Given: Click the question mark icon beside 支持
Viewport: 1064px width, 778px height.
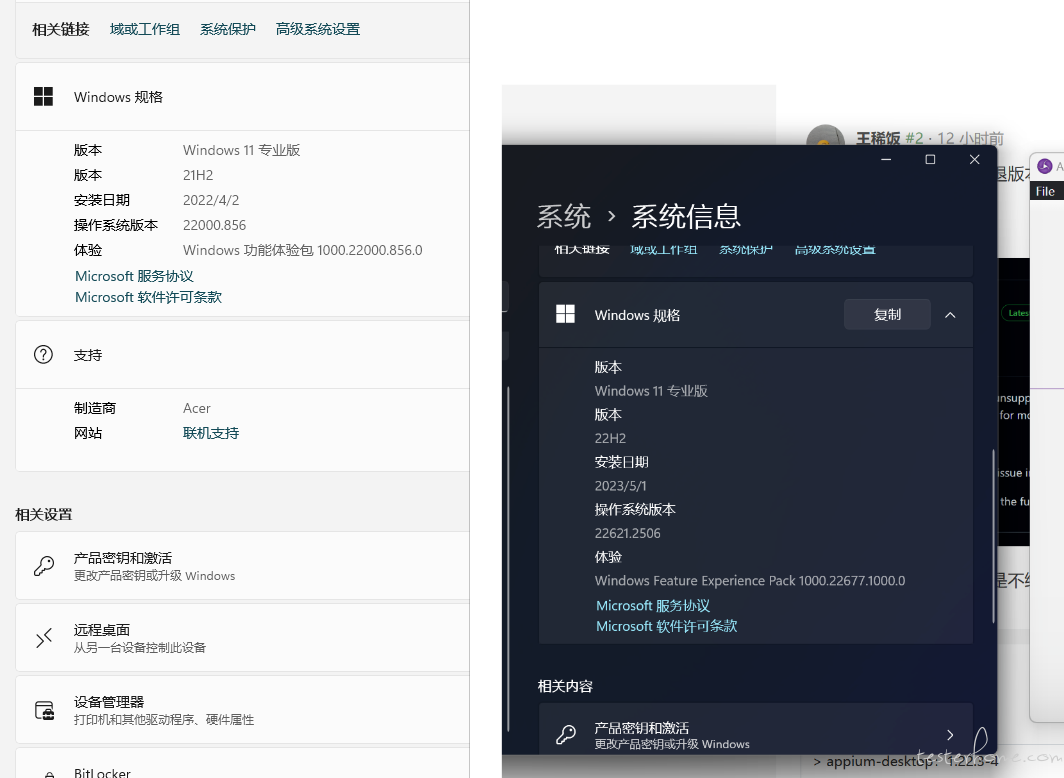Looking at the screenshot, I should (x=43, y=354).
